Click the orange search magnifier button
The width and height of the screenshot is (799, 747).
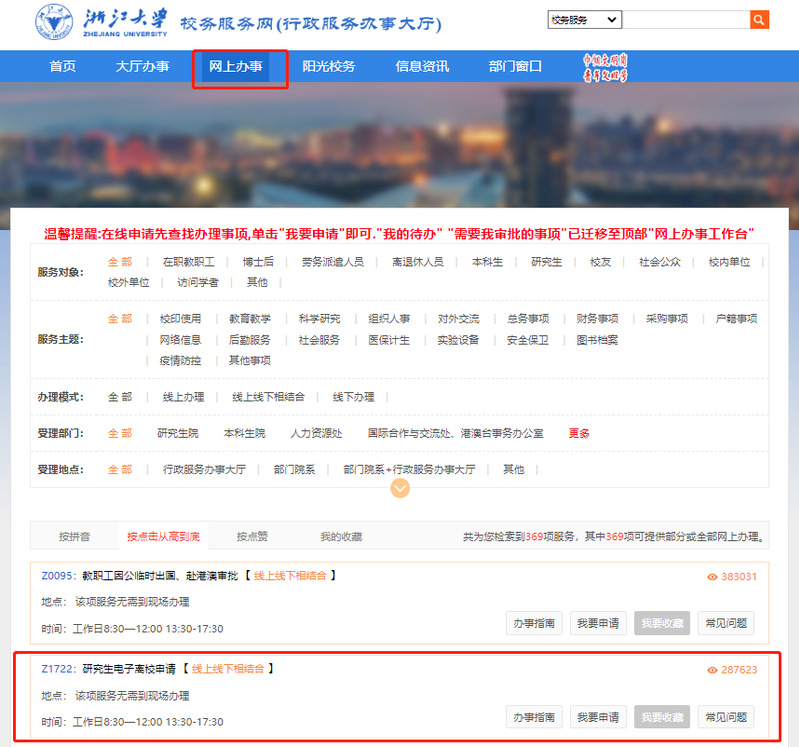tap(759, 20)
